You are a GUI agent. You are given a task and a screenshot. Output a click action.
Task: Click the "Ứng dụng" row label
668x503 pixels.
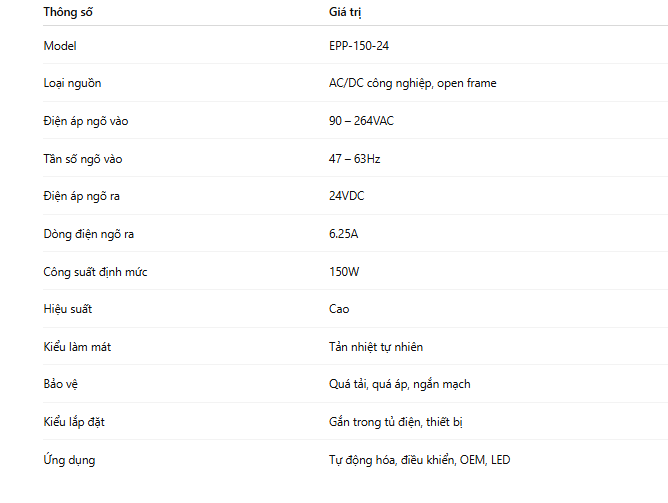point(70,460)
